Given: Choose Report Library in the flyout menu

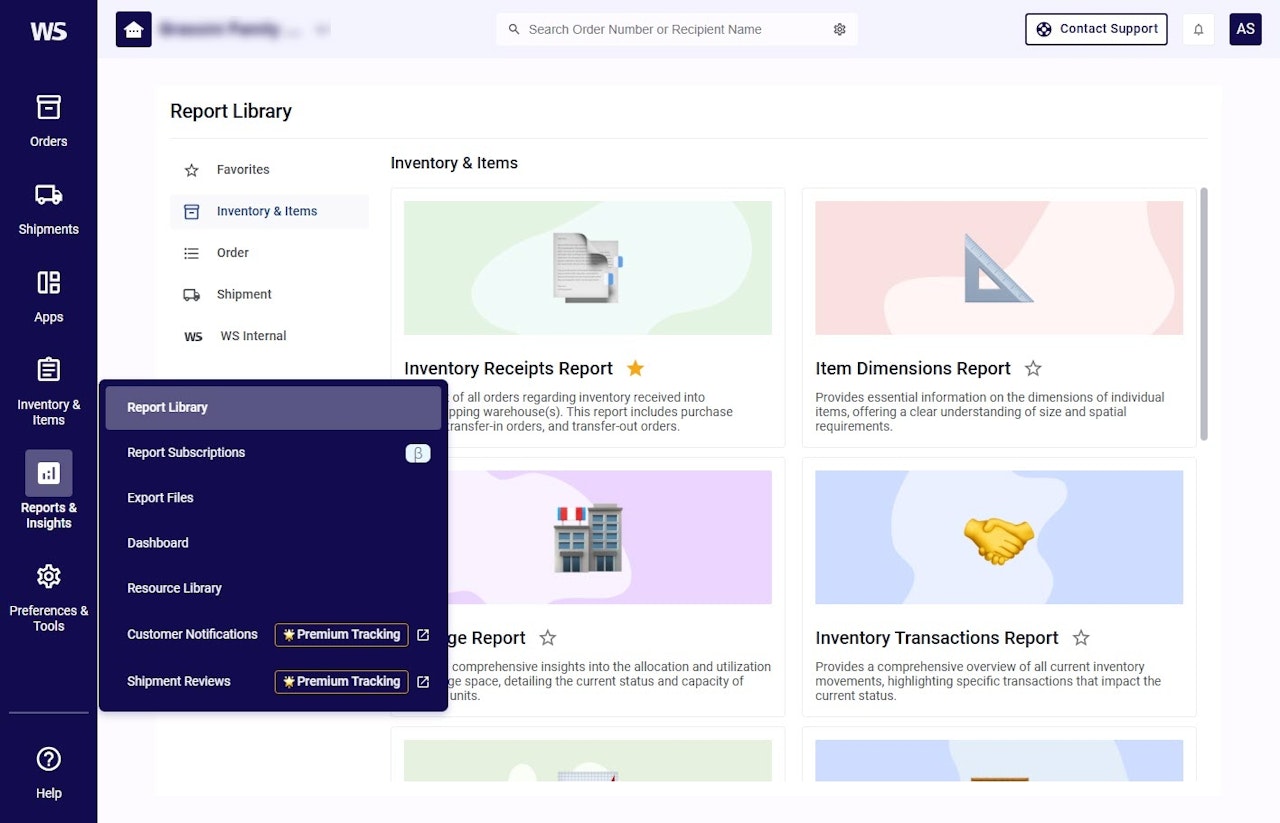Looking at the screenshot, I should (x=273, y=408).
